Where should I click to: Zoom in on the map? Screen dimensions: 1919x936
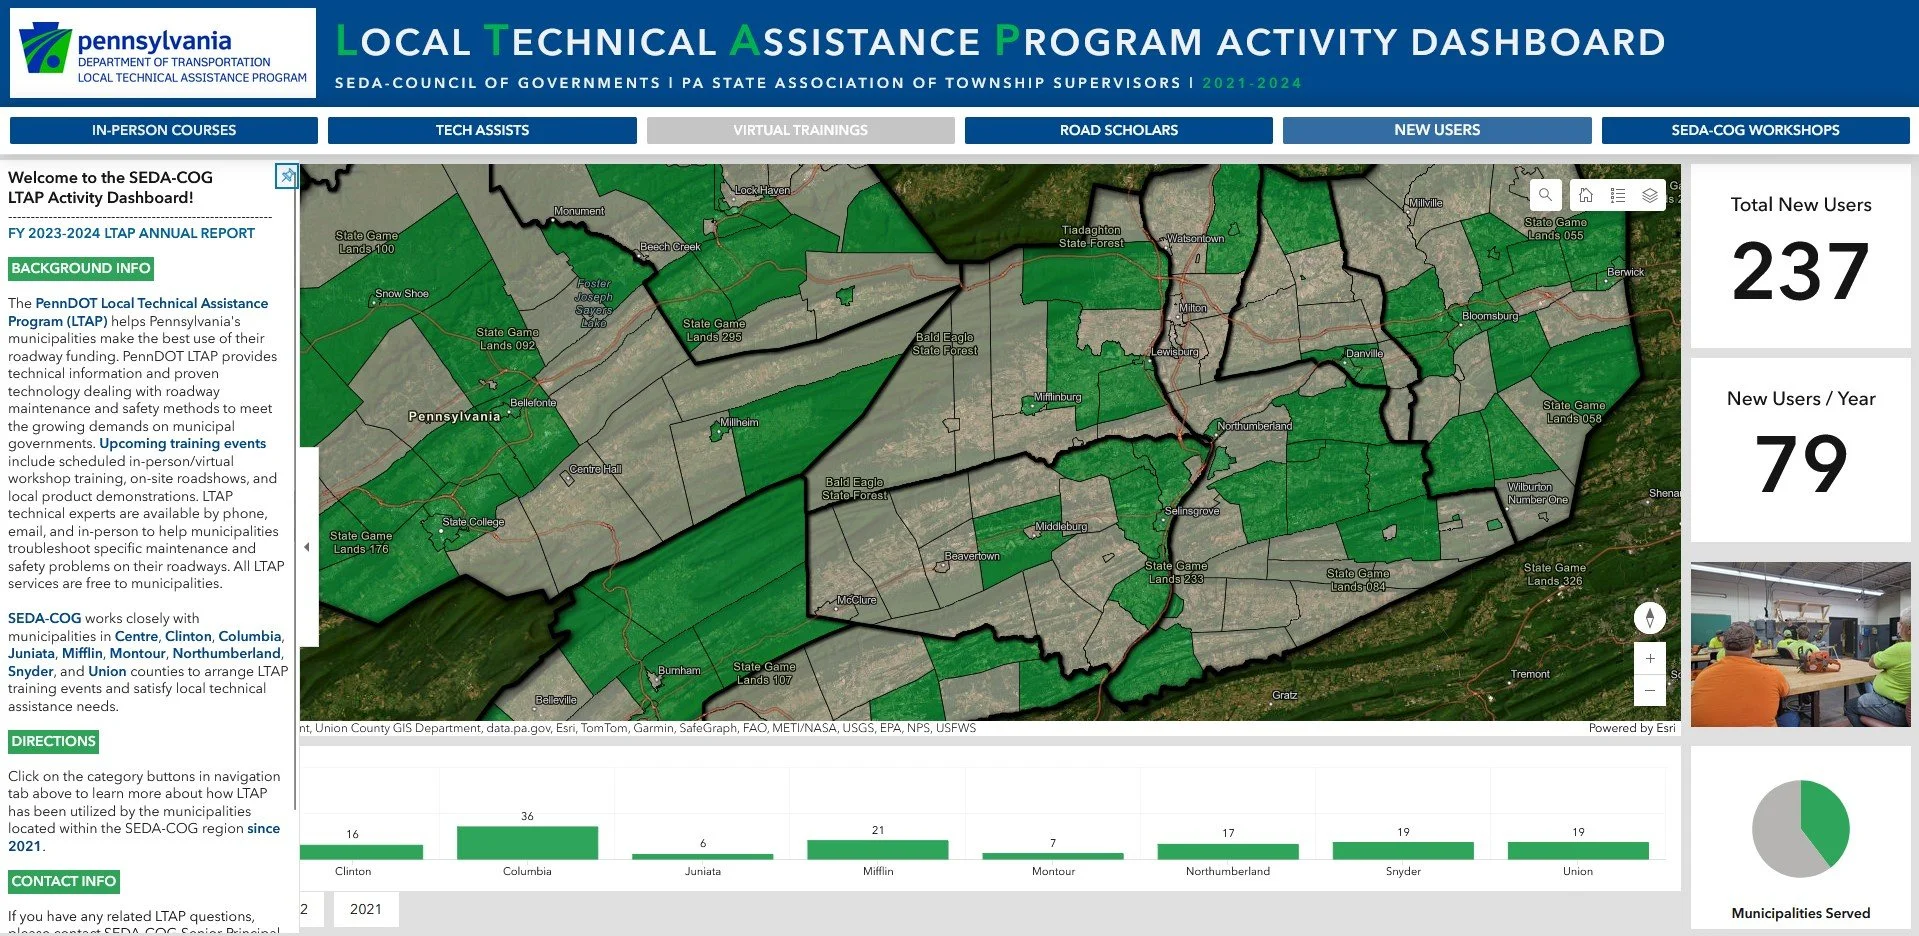(1650, 658)
